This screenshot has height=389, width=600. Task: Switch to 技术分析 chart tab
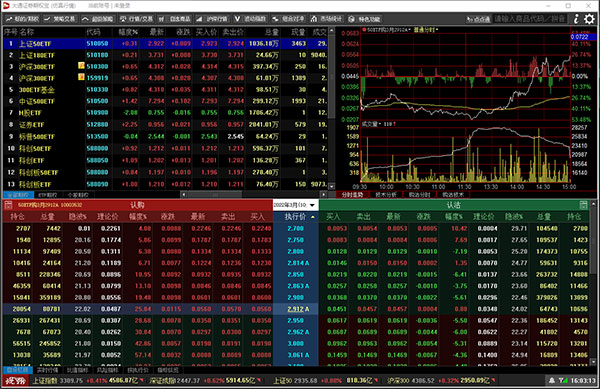[x=386, y=195]
